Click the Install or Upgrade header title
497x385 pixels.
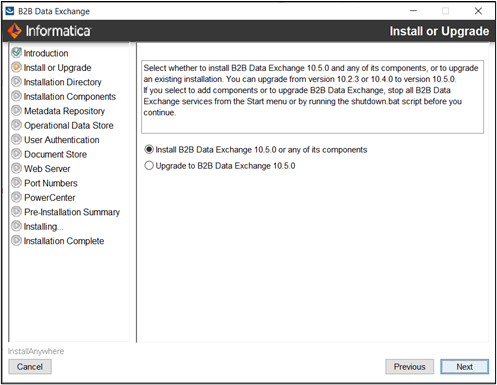point(439,31)
